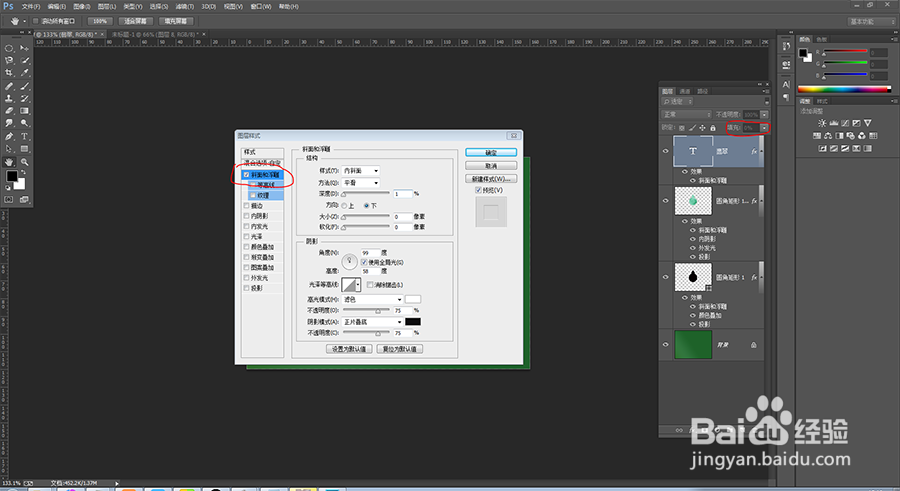The height and width of the screenshot is (491, 900).
Task: Select the Path Selection tool
Action: 9,149
